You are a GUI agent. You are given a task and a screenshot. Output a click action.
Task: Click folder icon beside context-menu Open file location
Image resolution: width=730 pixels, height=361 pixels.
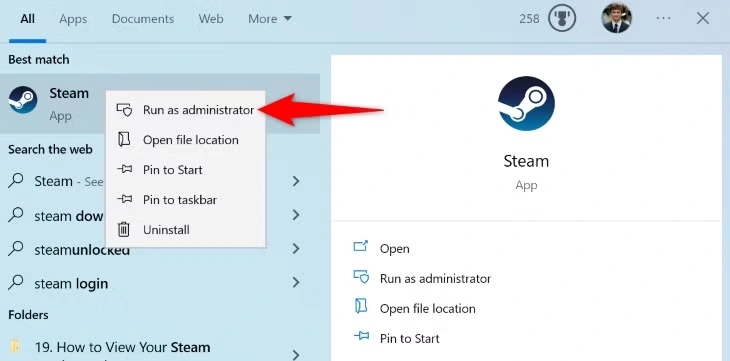point(124,140)
